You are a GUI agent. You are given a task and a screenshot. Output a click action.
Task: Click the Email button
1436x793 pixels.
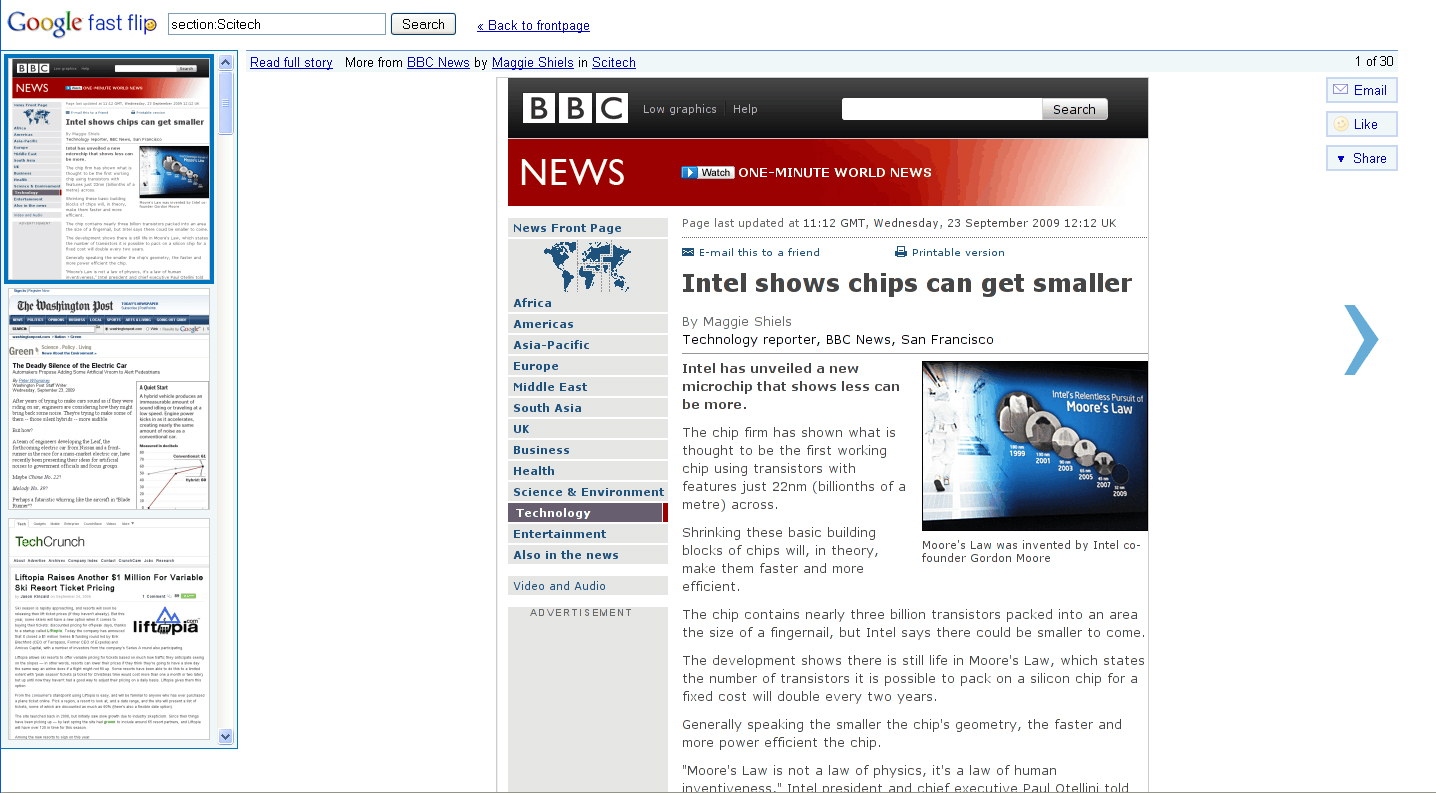(x=1361, y=90)
